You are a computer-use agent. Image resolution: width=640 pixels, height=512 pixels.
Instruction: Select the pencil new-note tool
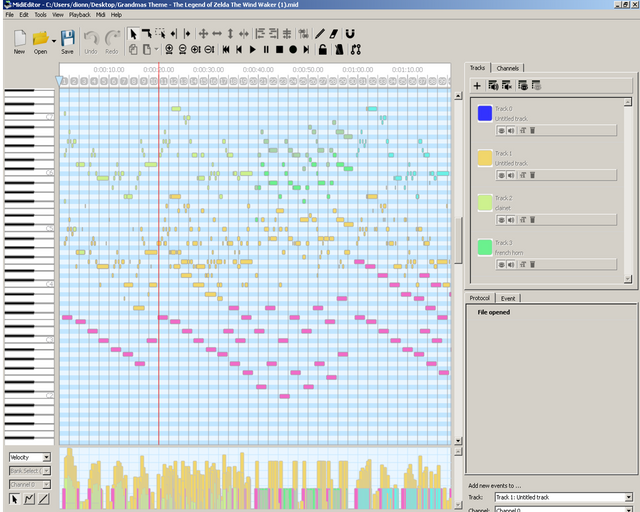click(320, 33)
